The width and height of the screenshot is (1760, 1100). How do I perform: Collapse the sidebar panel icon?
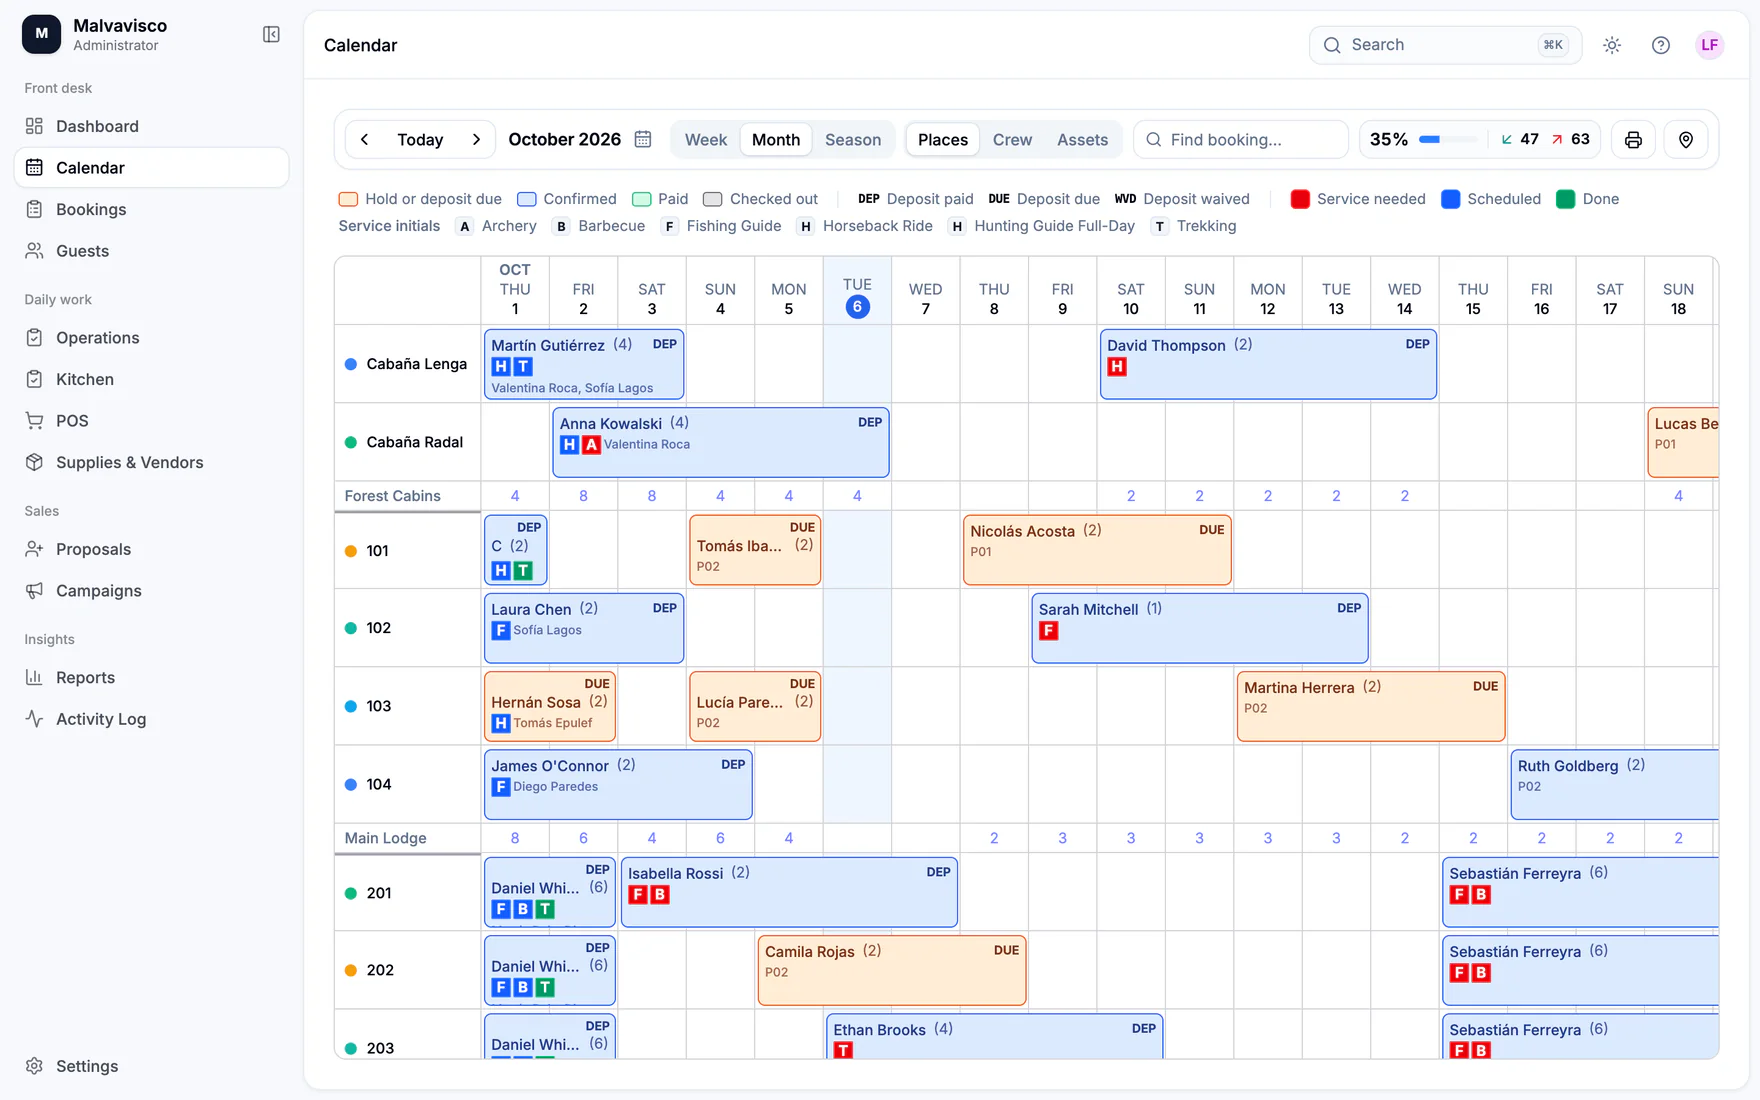click(x=271, y=35)
